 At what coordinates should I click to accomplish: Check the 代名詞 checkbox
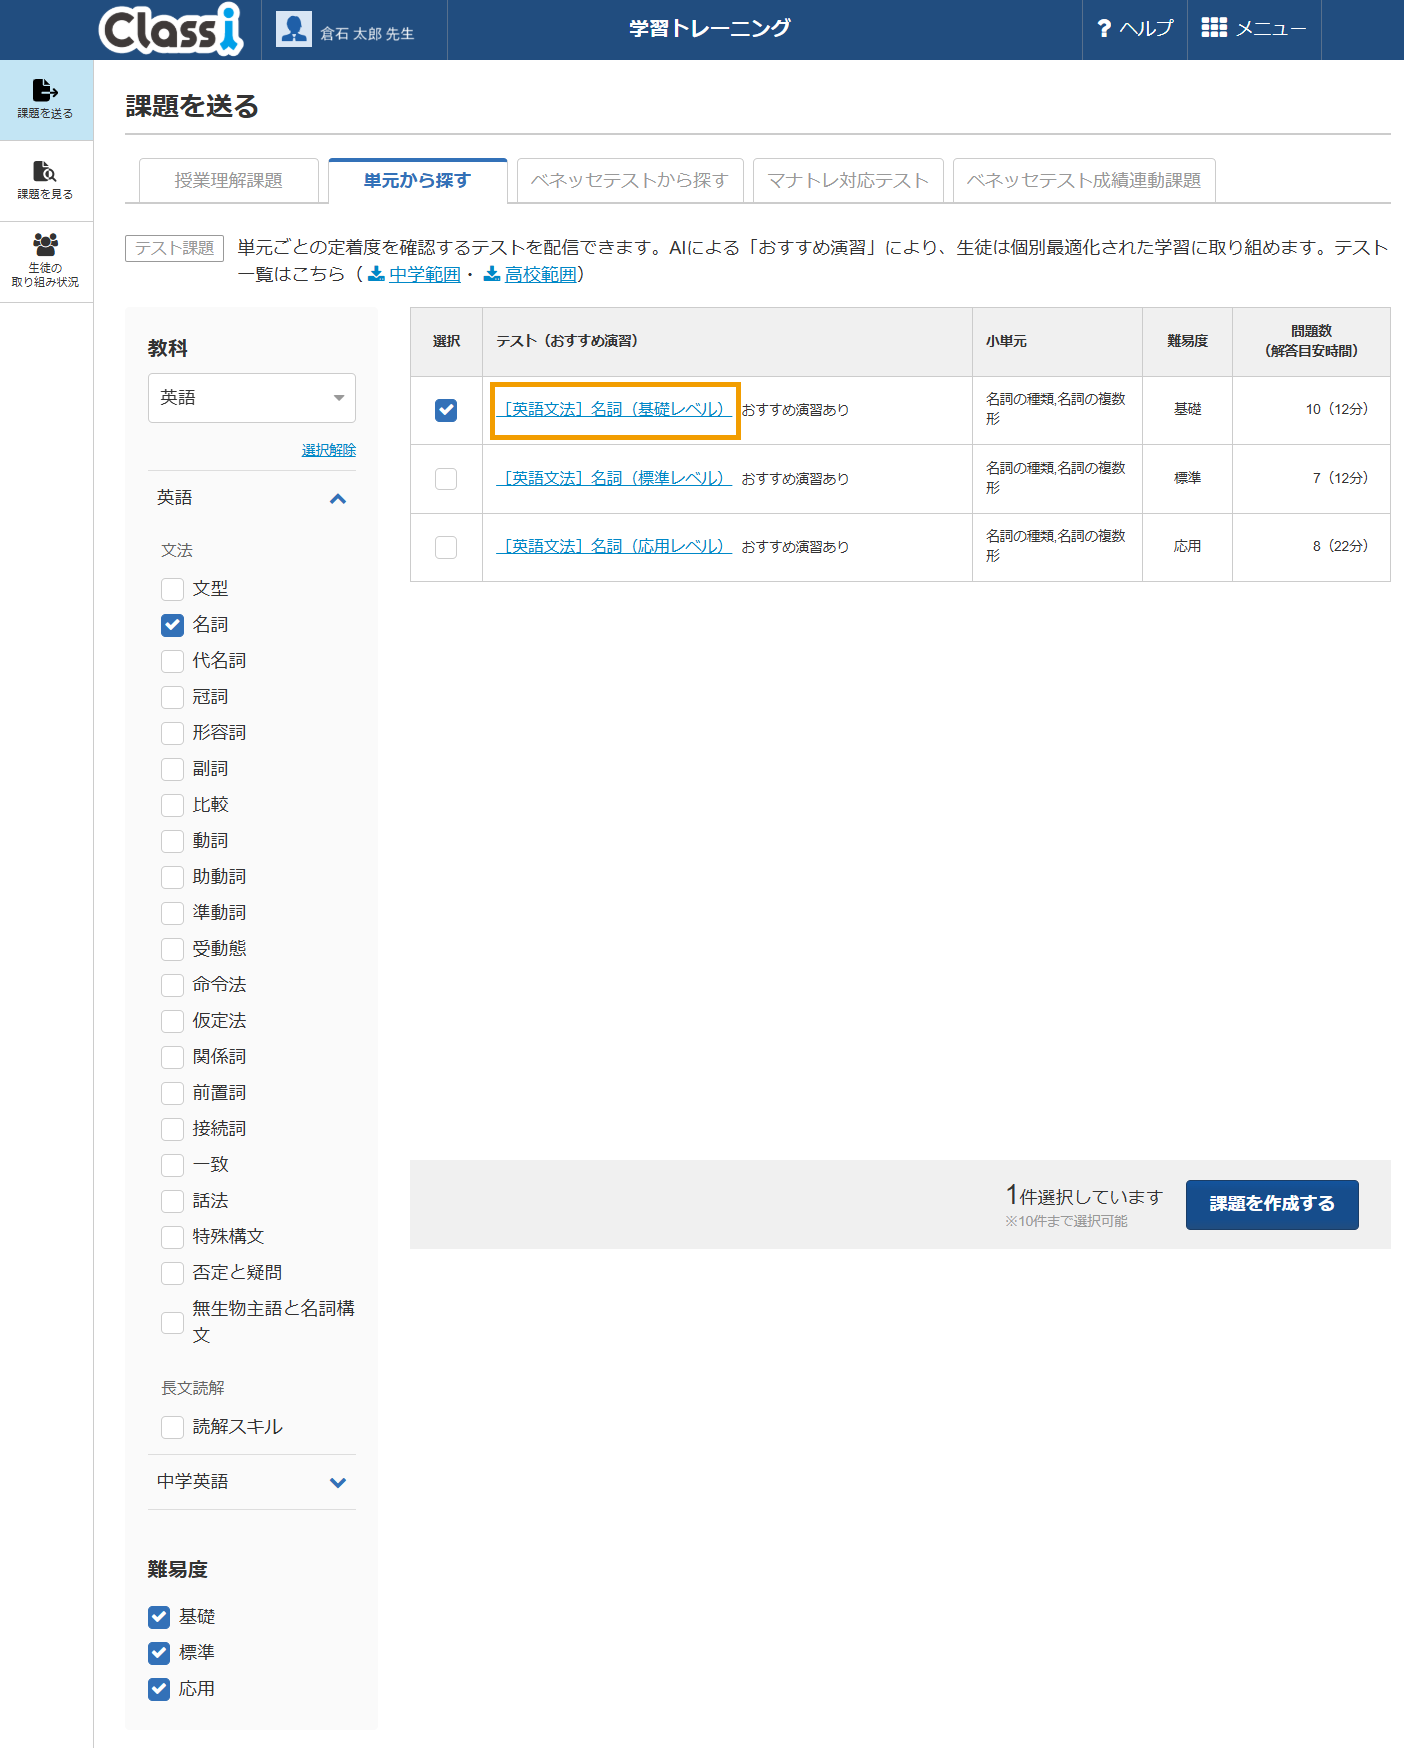point(173,661)
